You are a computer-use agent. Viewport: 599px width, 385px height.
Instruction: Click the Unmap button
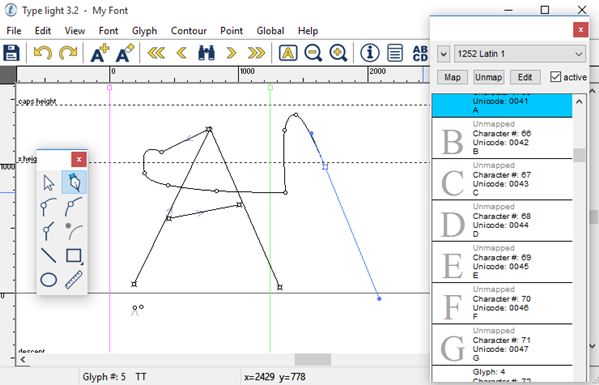(x=488, y=77)
